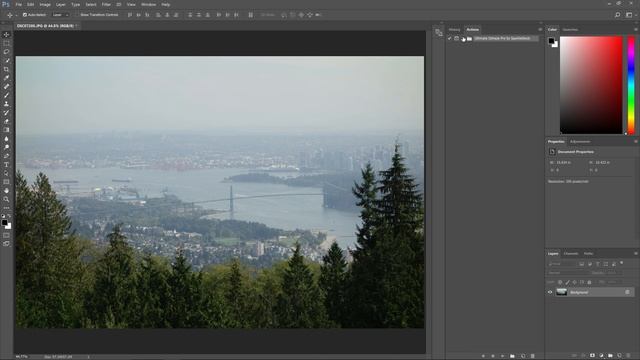Click foreground color swatch in toolbar

pyautogui.click(x=4, y=222)
